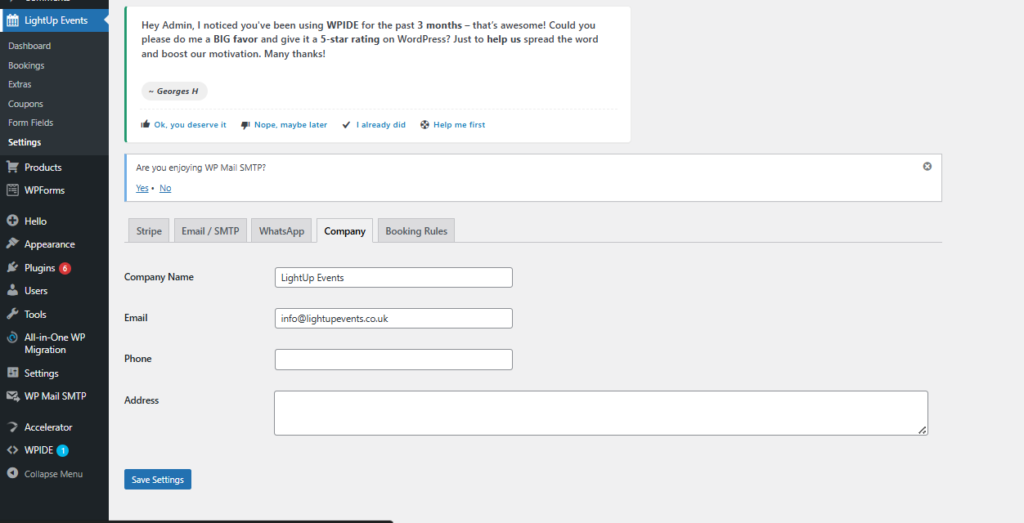The height and width of the screenshot is (523, 1024).
Task: Click the empty Phone input field
Action: point(394,359)
